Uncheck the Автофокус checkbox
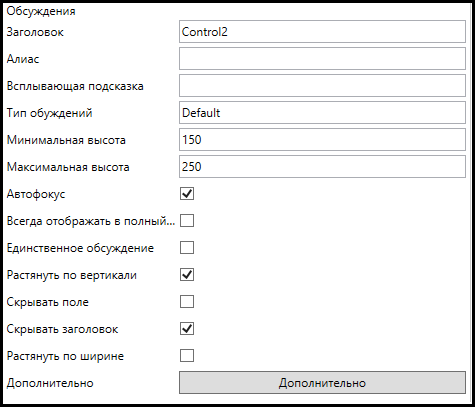This screenshot has width=476, height=408. pyautogui.click(x=187, y=194)
